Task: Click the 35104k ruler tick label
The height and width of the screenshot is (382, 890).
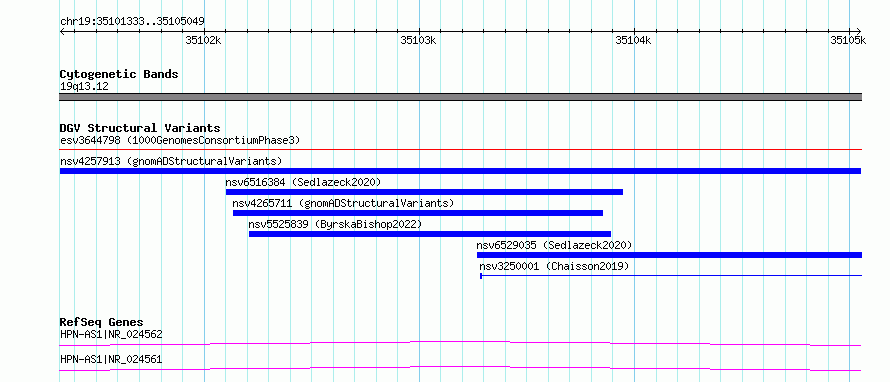Action: click(633, 40)
